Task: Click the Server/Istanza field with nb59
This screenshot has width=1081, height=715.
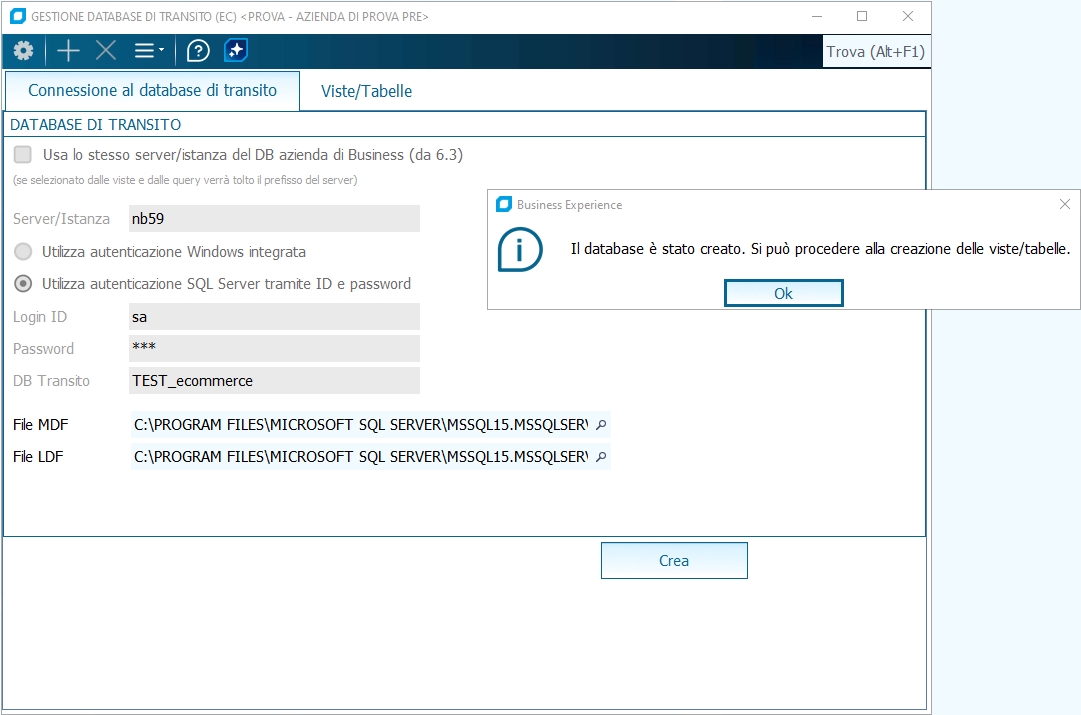Action: [x=274, y=219]
